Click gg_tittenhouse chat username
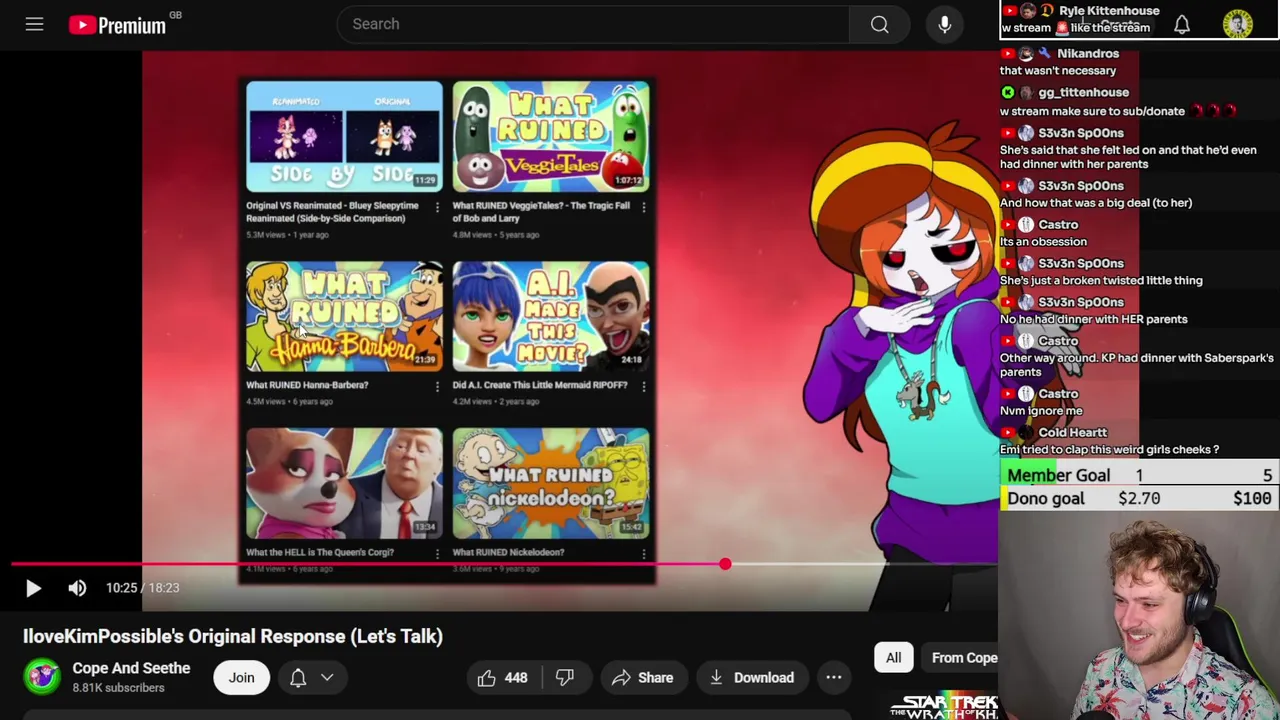 (x=1083, y=92)
